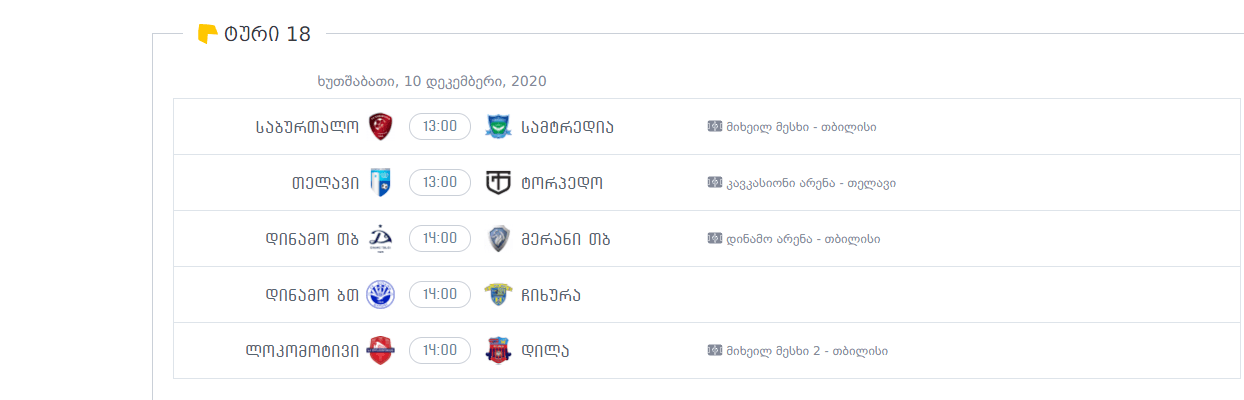Click the მიხეილ მესხი 2 - თბილისი stadium
The height and width of the screenshot is (400, 1244).
(807, 351)
